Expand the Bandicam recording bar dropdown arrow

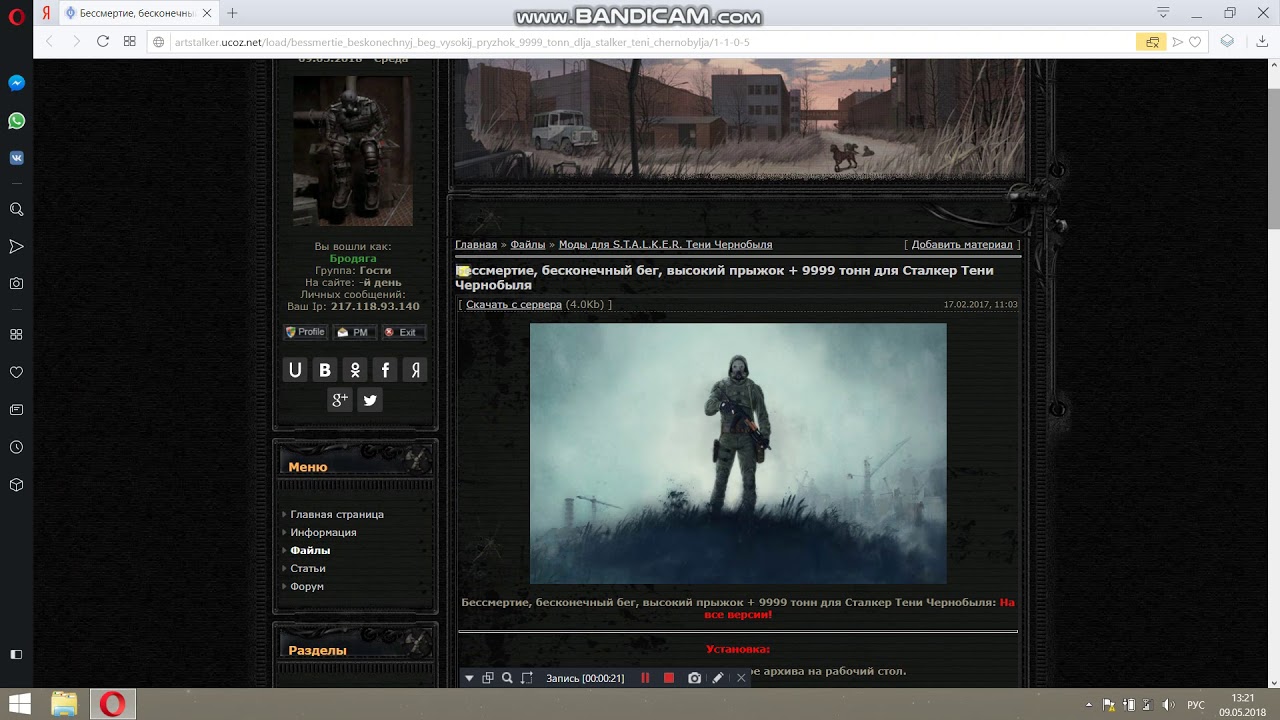coord(469,678)
